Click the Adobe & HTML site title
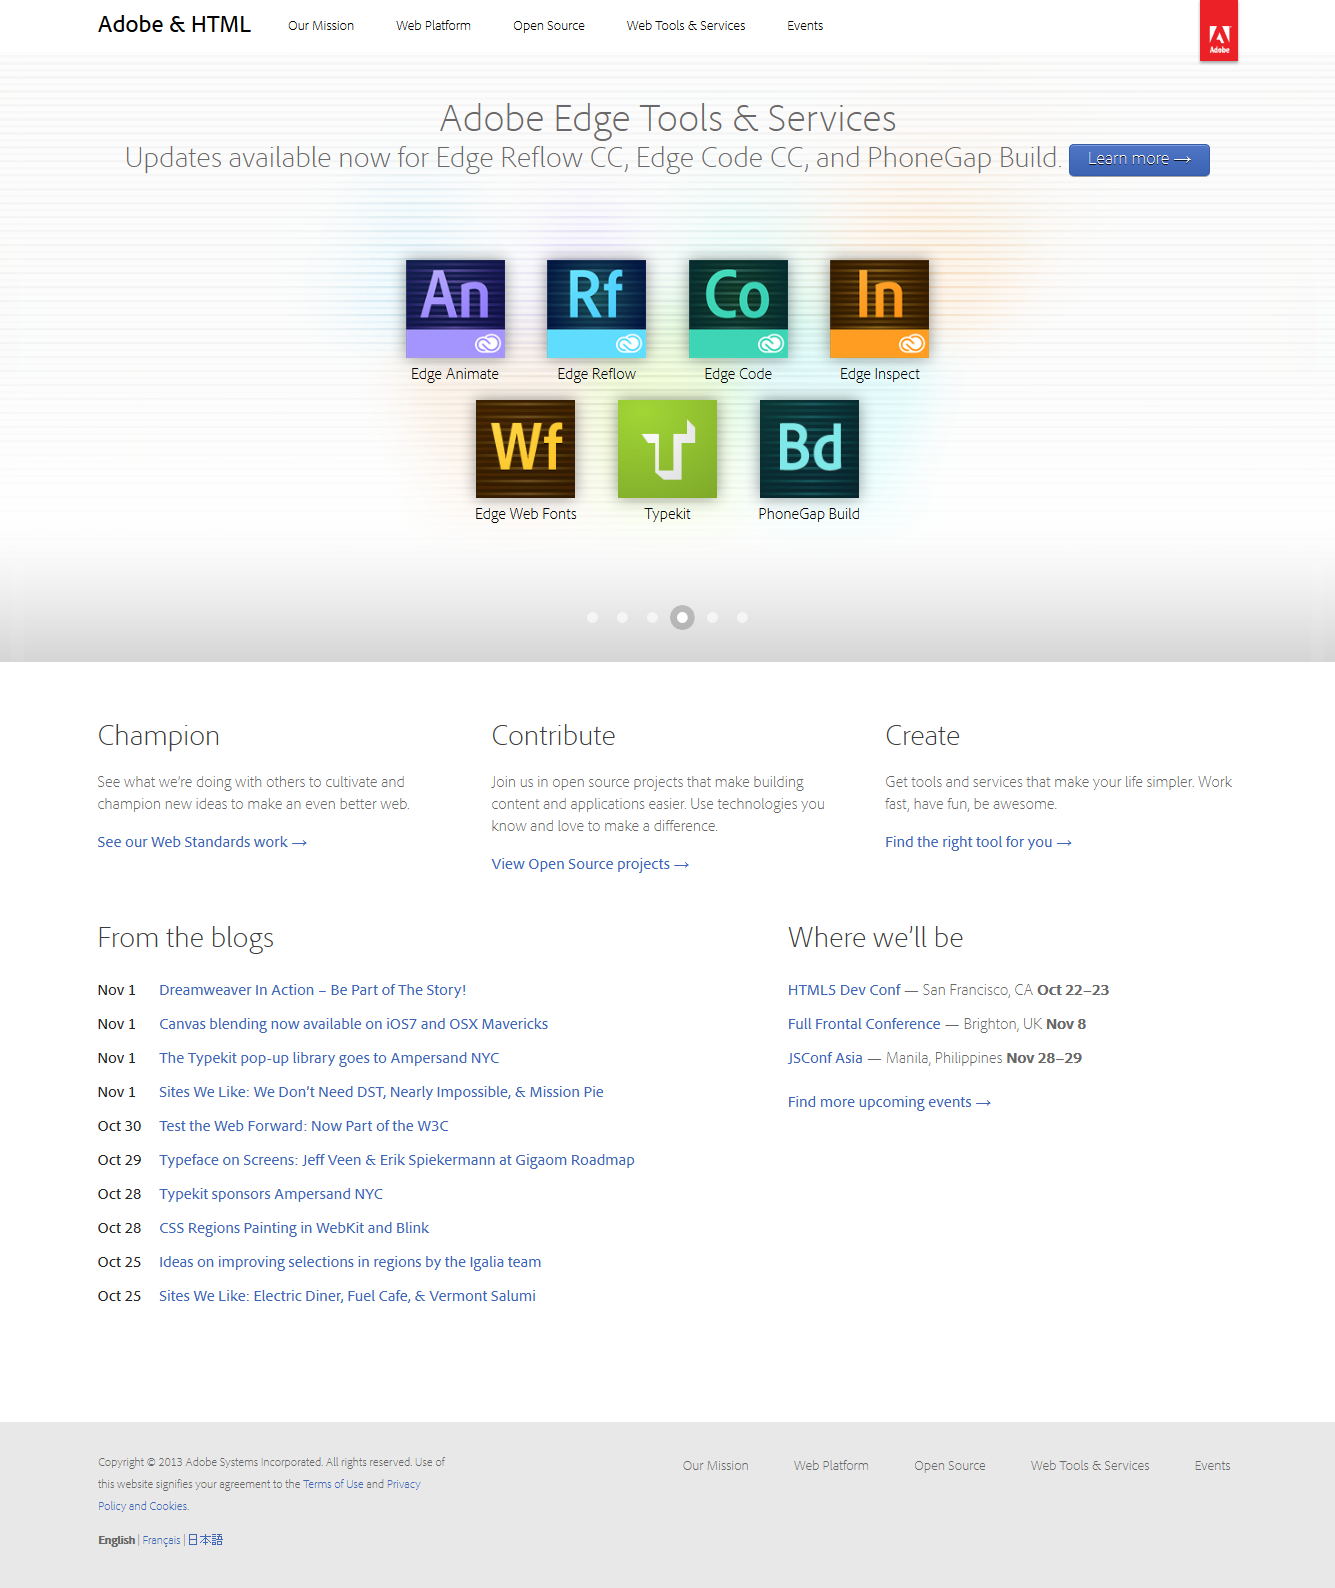The width and height of the screenshot is (1335, 1588). tap(174, 24)
